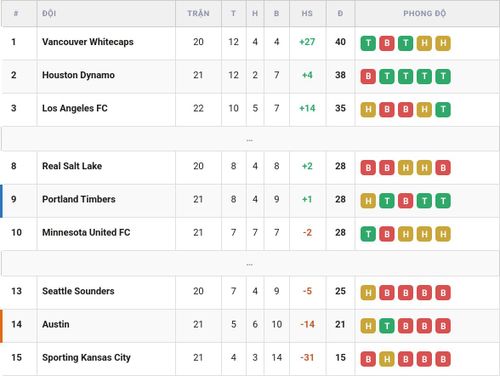The image size is (500, 376).
Task: Sort table by TRẬN column header
Action: tap(198, 13)
